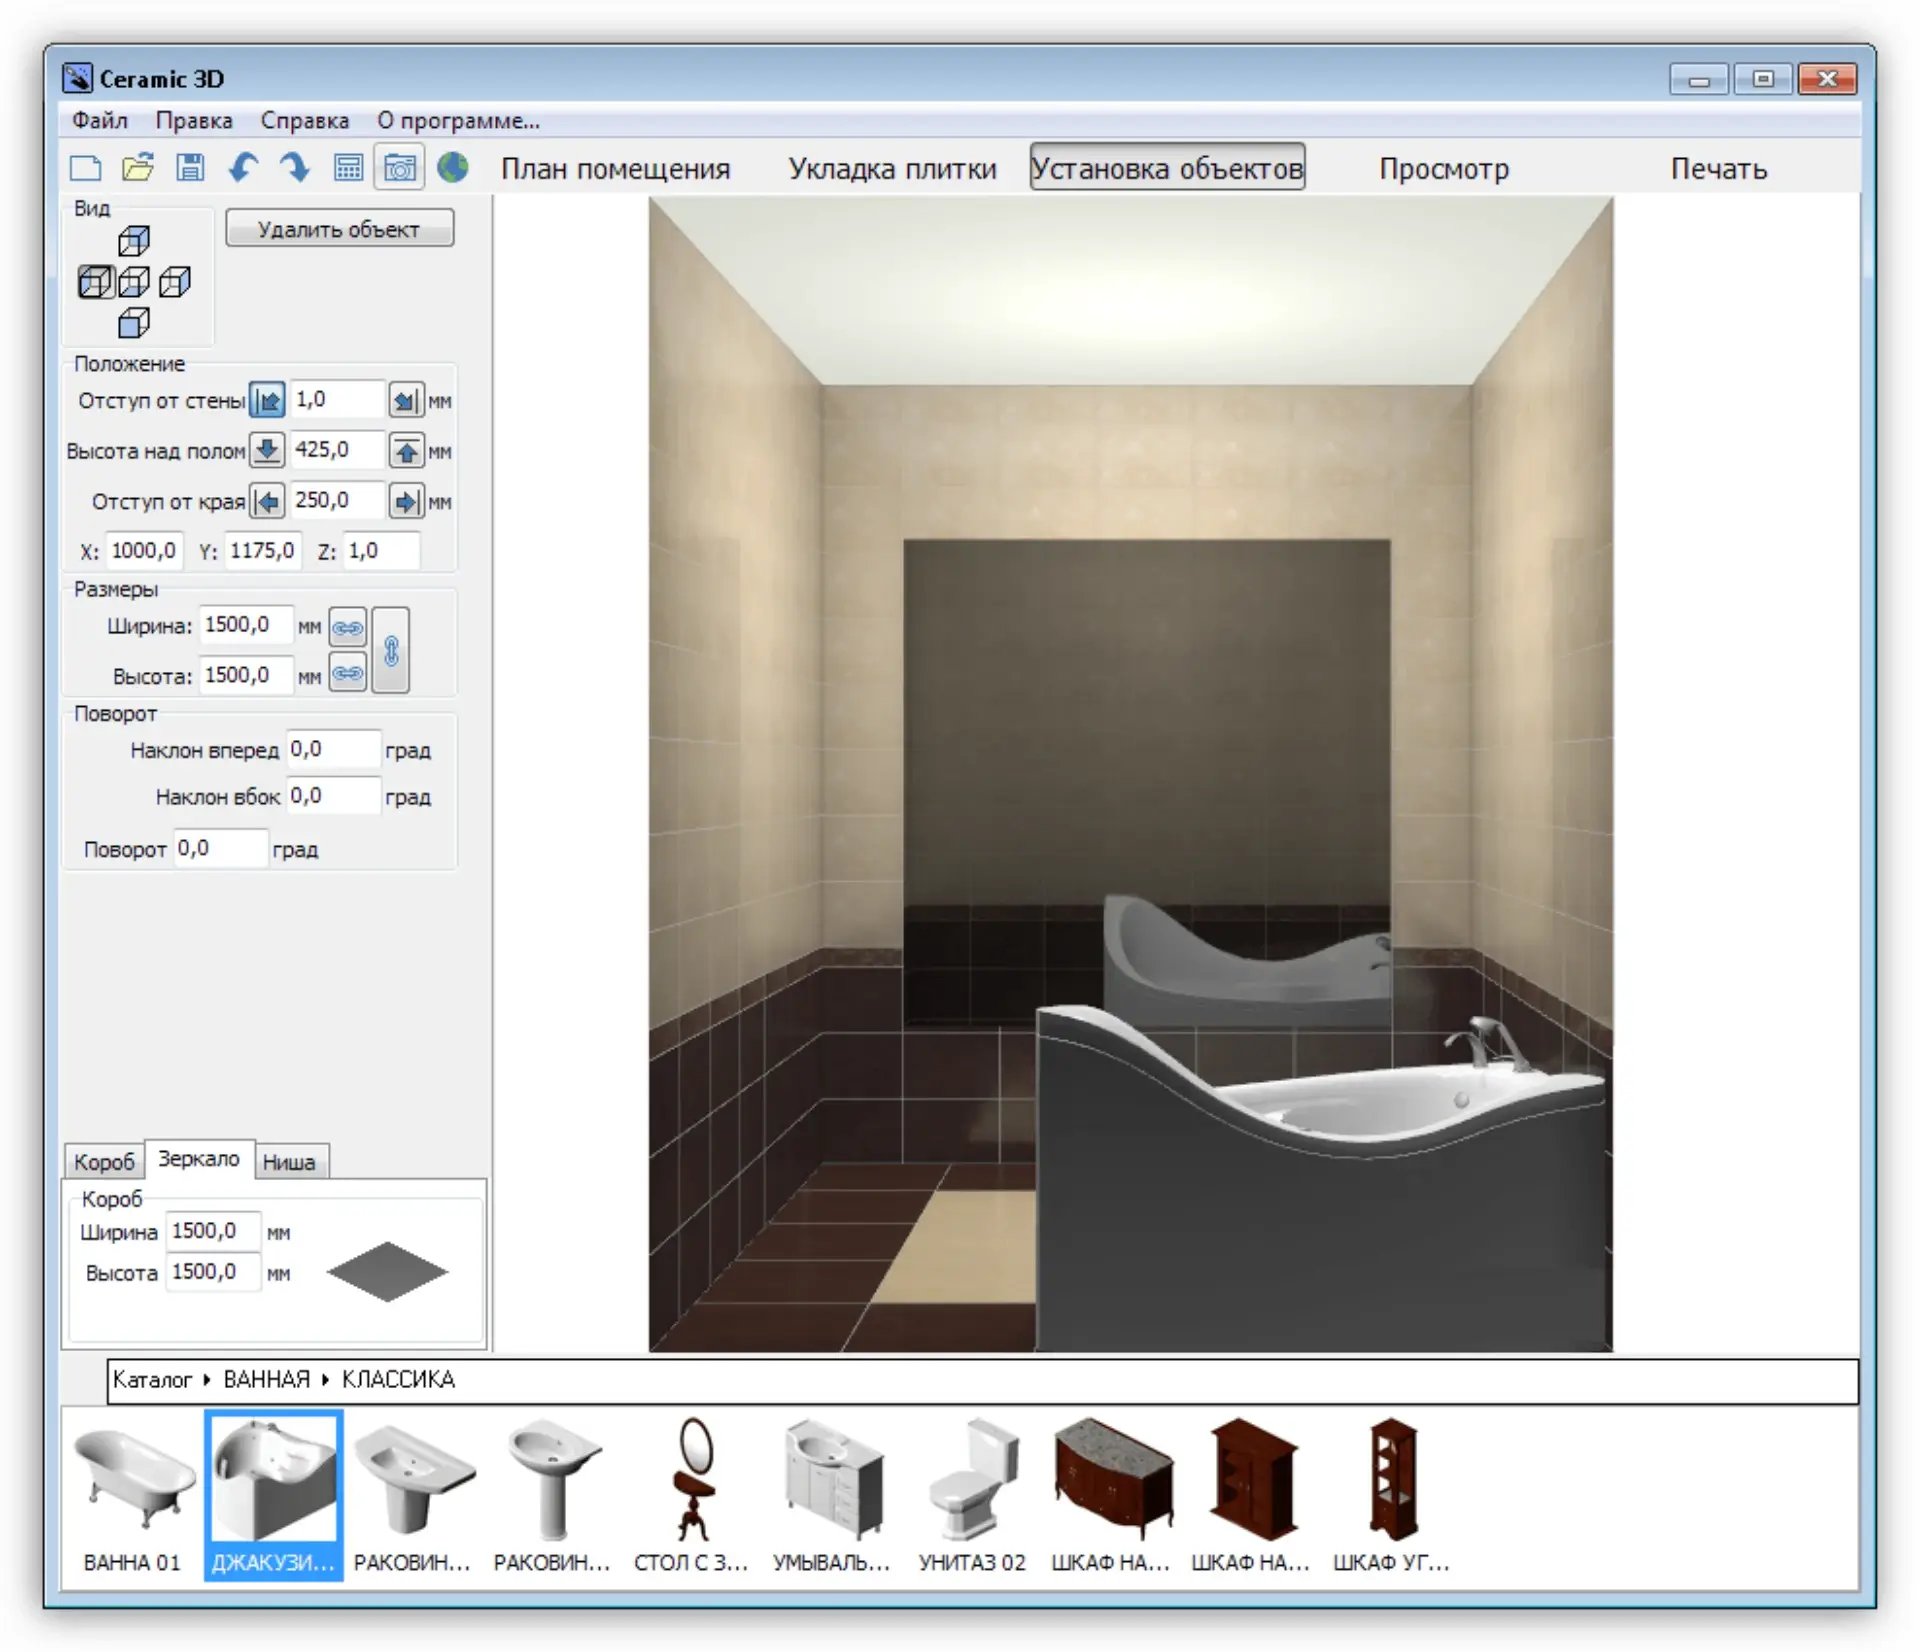Screen dimensions: 1920x1652
Task: Switch to the 'Укладка плитки' mode
Action: click(892, 168)
